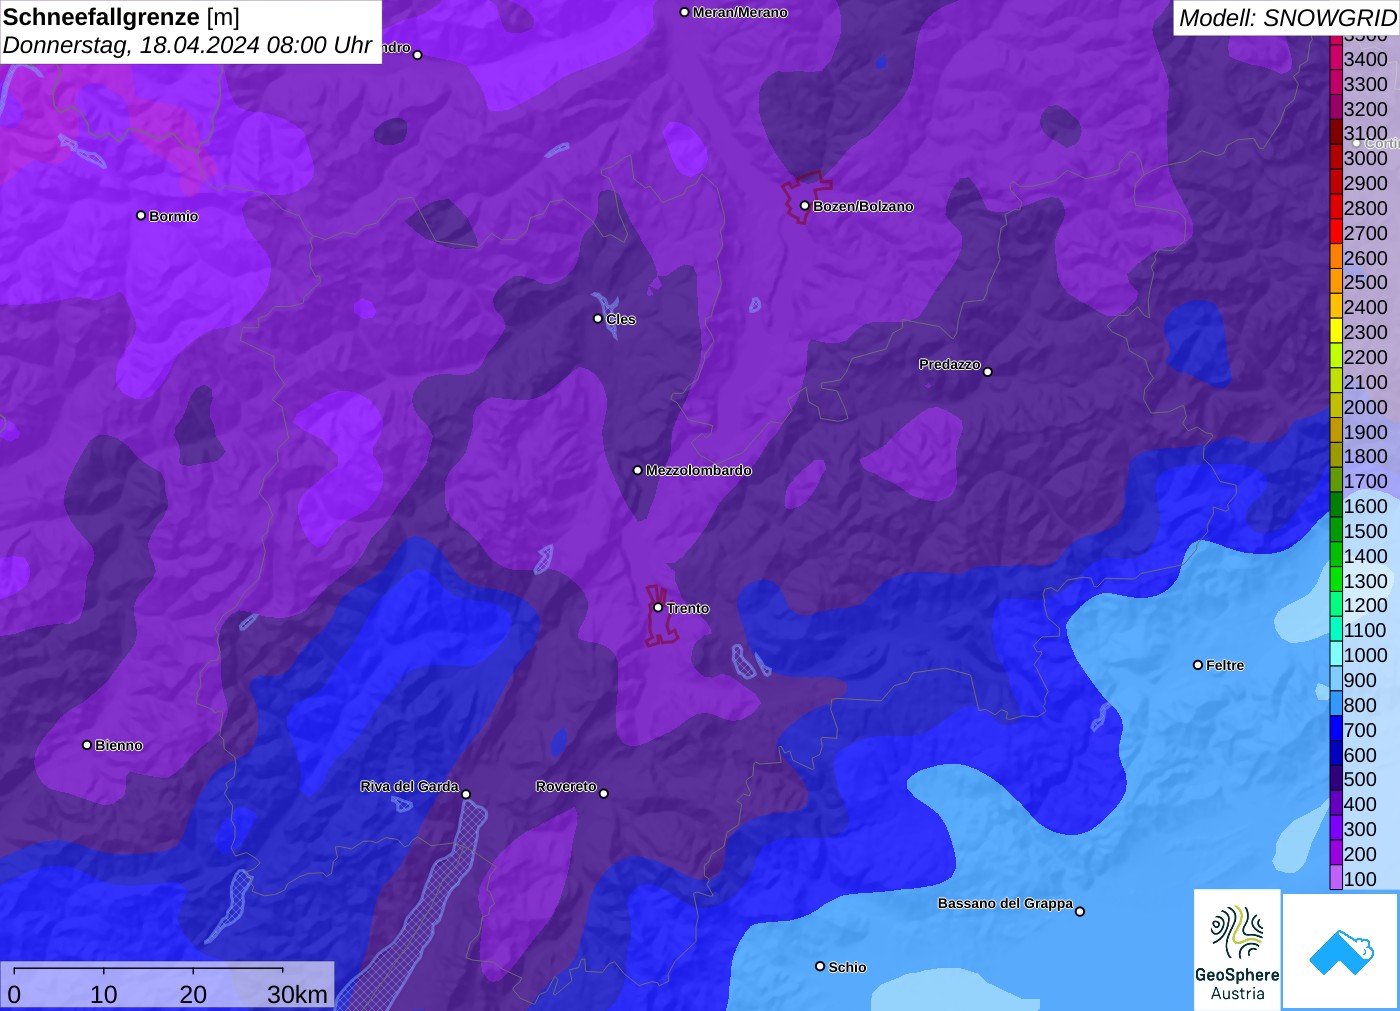Click the Bozen/Bolzano label text
1400x1011 pixels.
pos(863,206)
